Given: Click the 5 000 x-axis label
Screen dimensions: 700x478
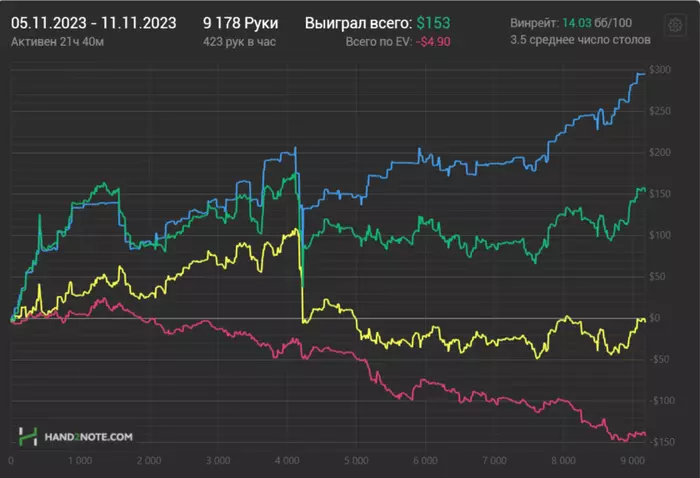Looking at the screenshot, I should [x=356, y=461].
